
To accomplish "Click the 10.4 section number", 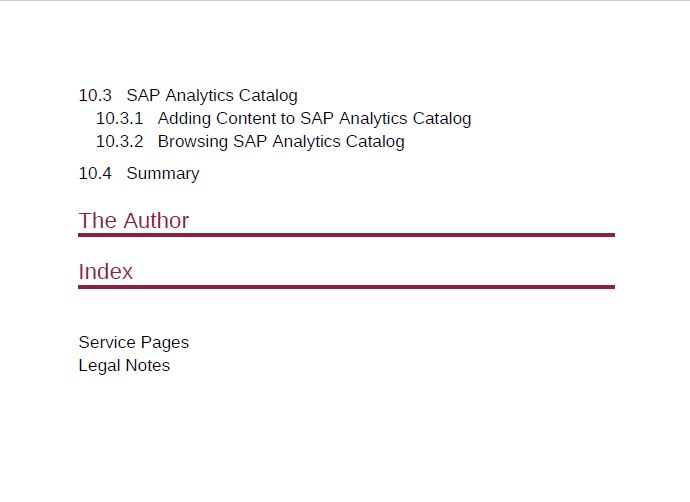I will pyautogui.click(x=95, y=173).
